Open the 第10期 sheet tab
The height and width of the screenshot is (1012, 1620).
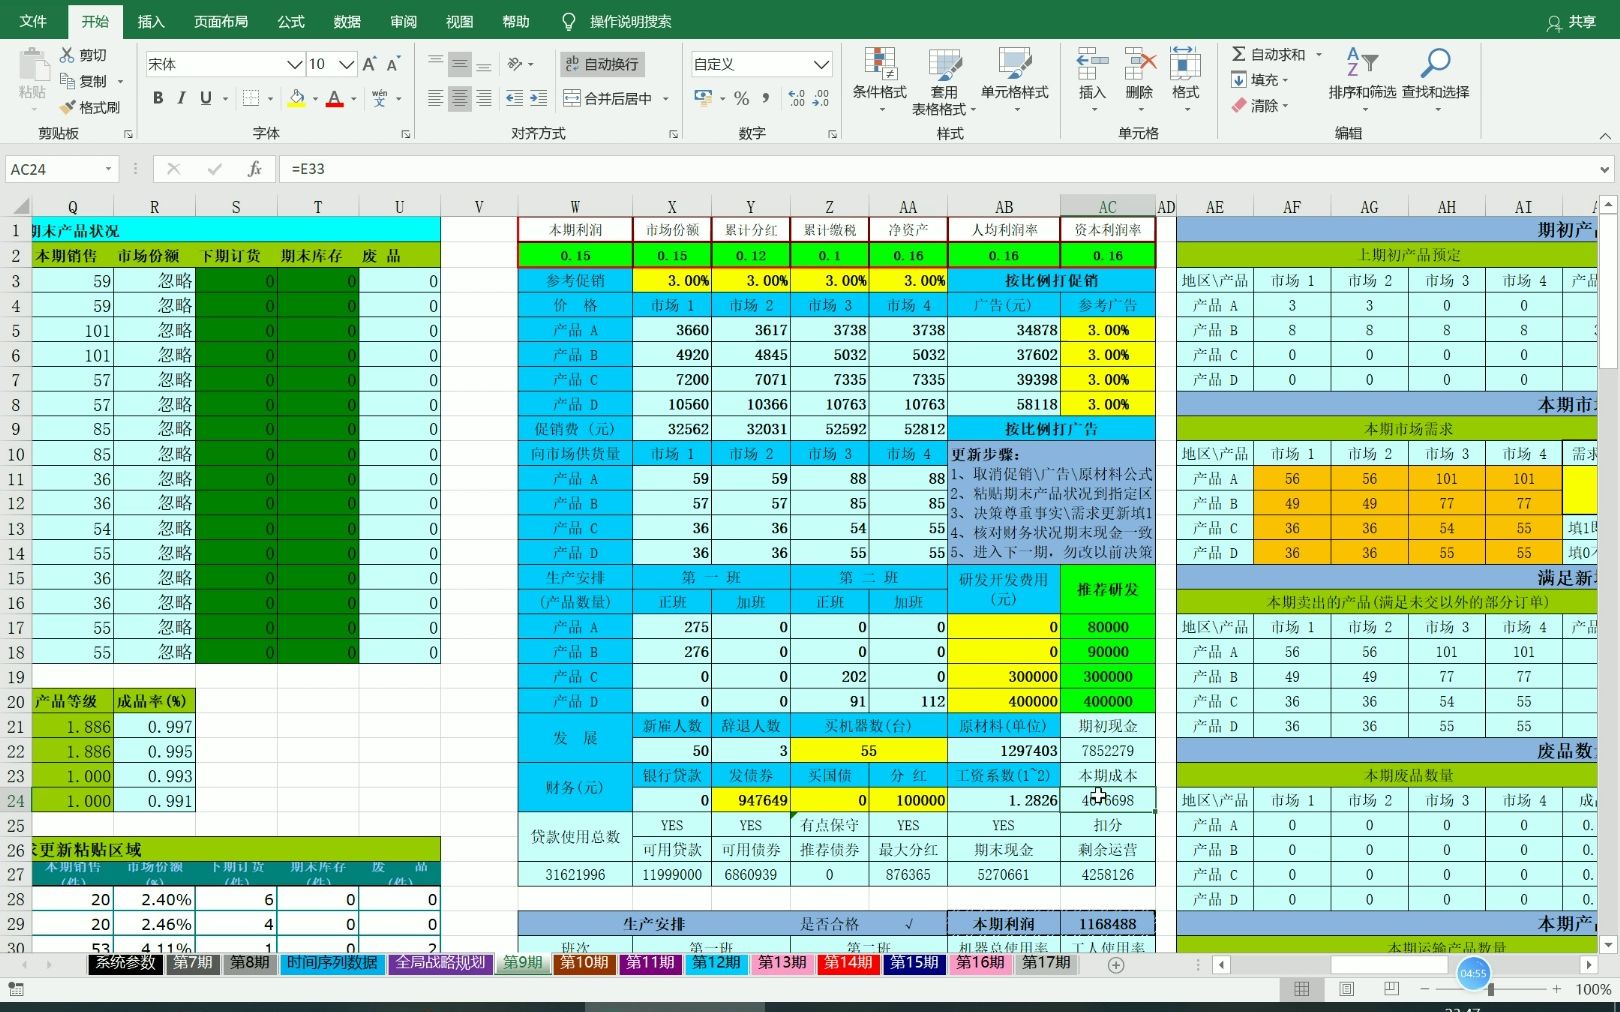[x=584, y=962]
